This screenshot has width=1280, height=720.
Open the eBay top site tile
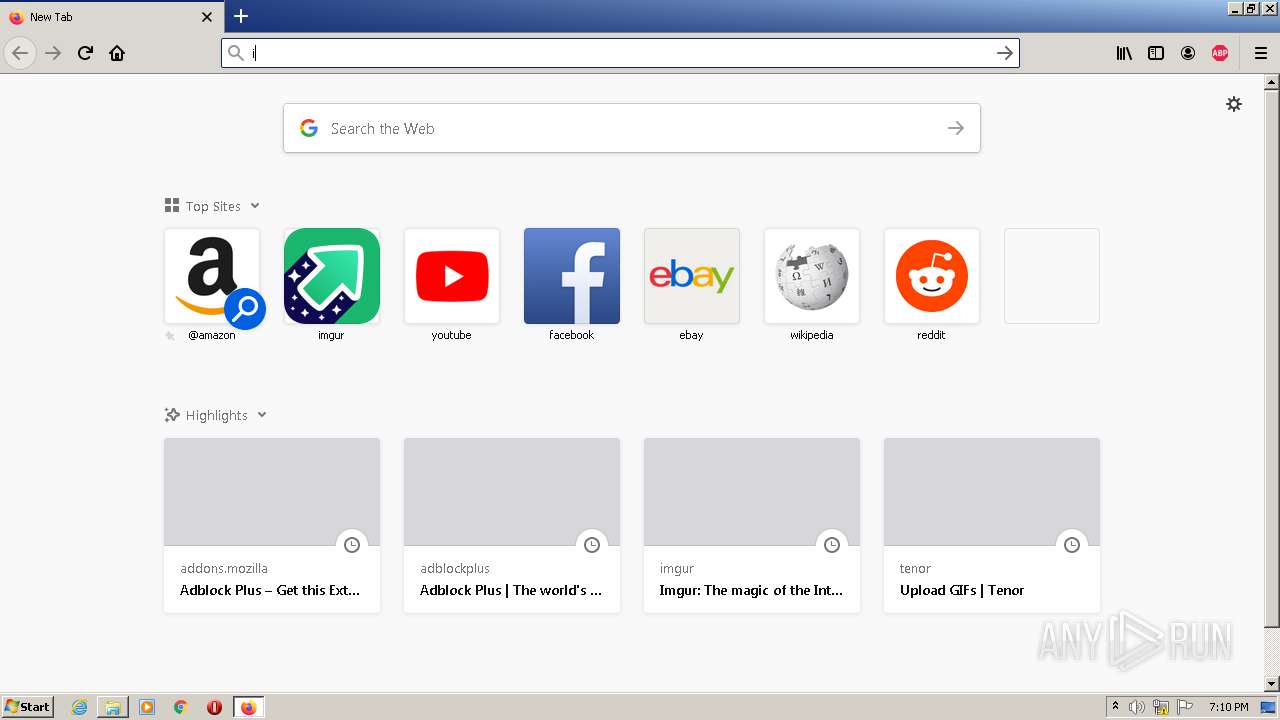692,276
